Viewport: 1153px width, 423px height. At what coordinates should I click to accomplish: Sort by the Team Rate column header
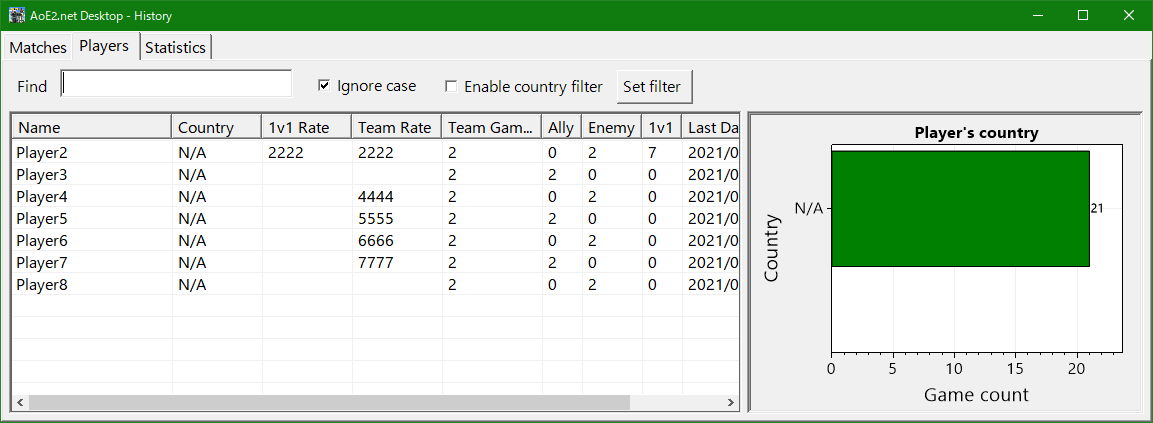396,127
